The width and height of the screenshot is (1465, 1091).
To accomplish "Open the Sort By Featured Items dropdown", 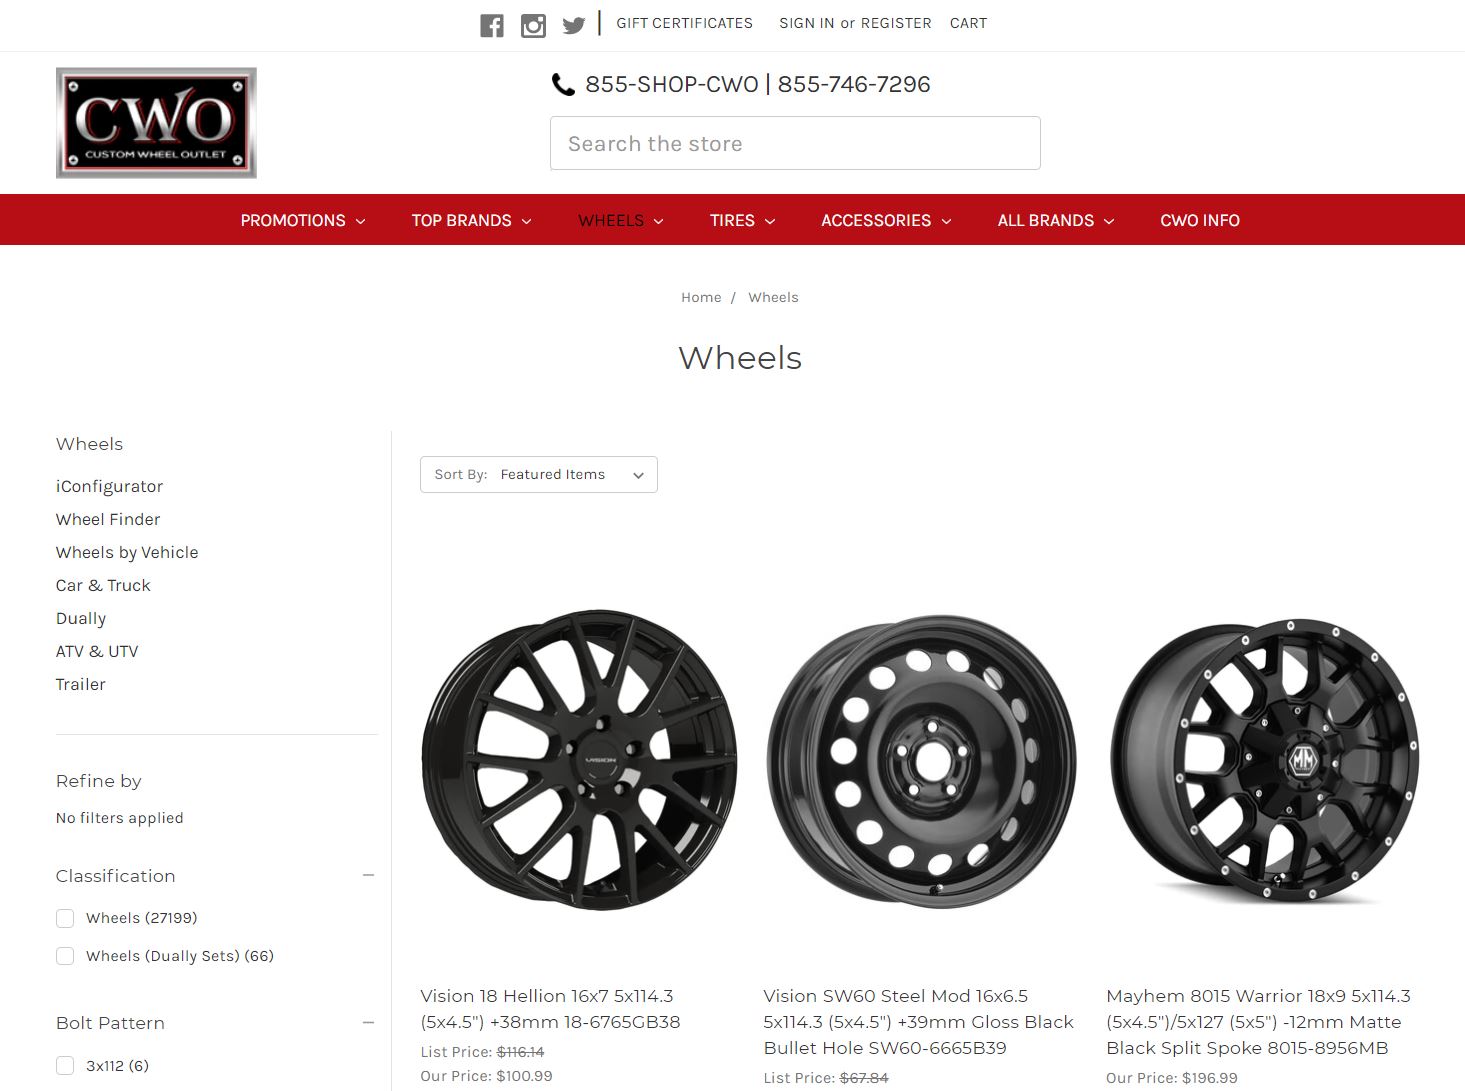I will [x=539, y=474].
